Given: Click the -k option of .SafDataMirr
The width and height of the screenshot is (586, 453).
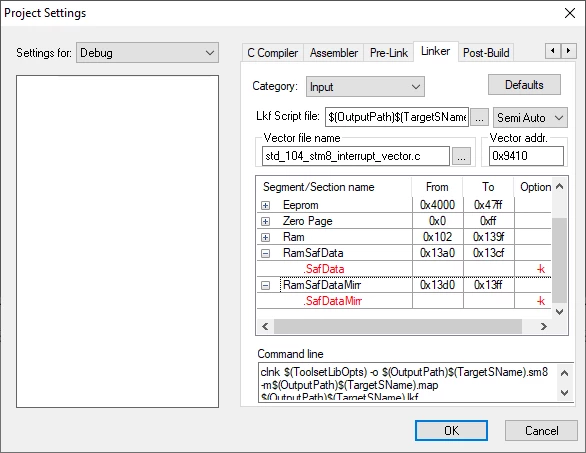Looking at the screenshot, I should (540, 301).
